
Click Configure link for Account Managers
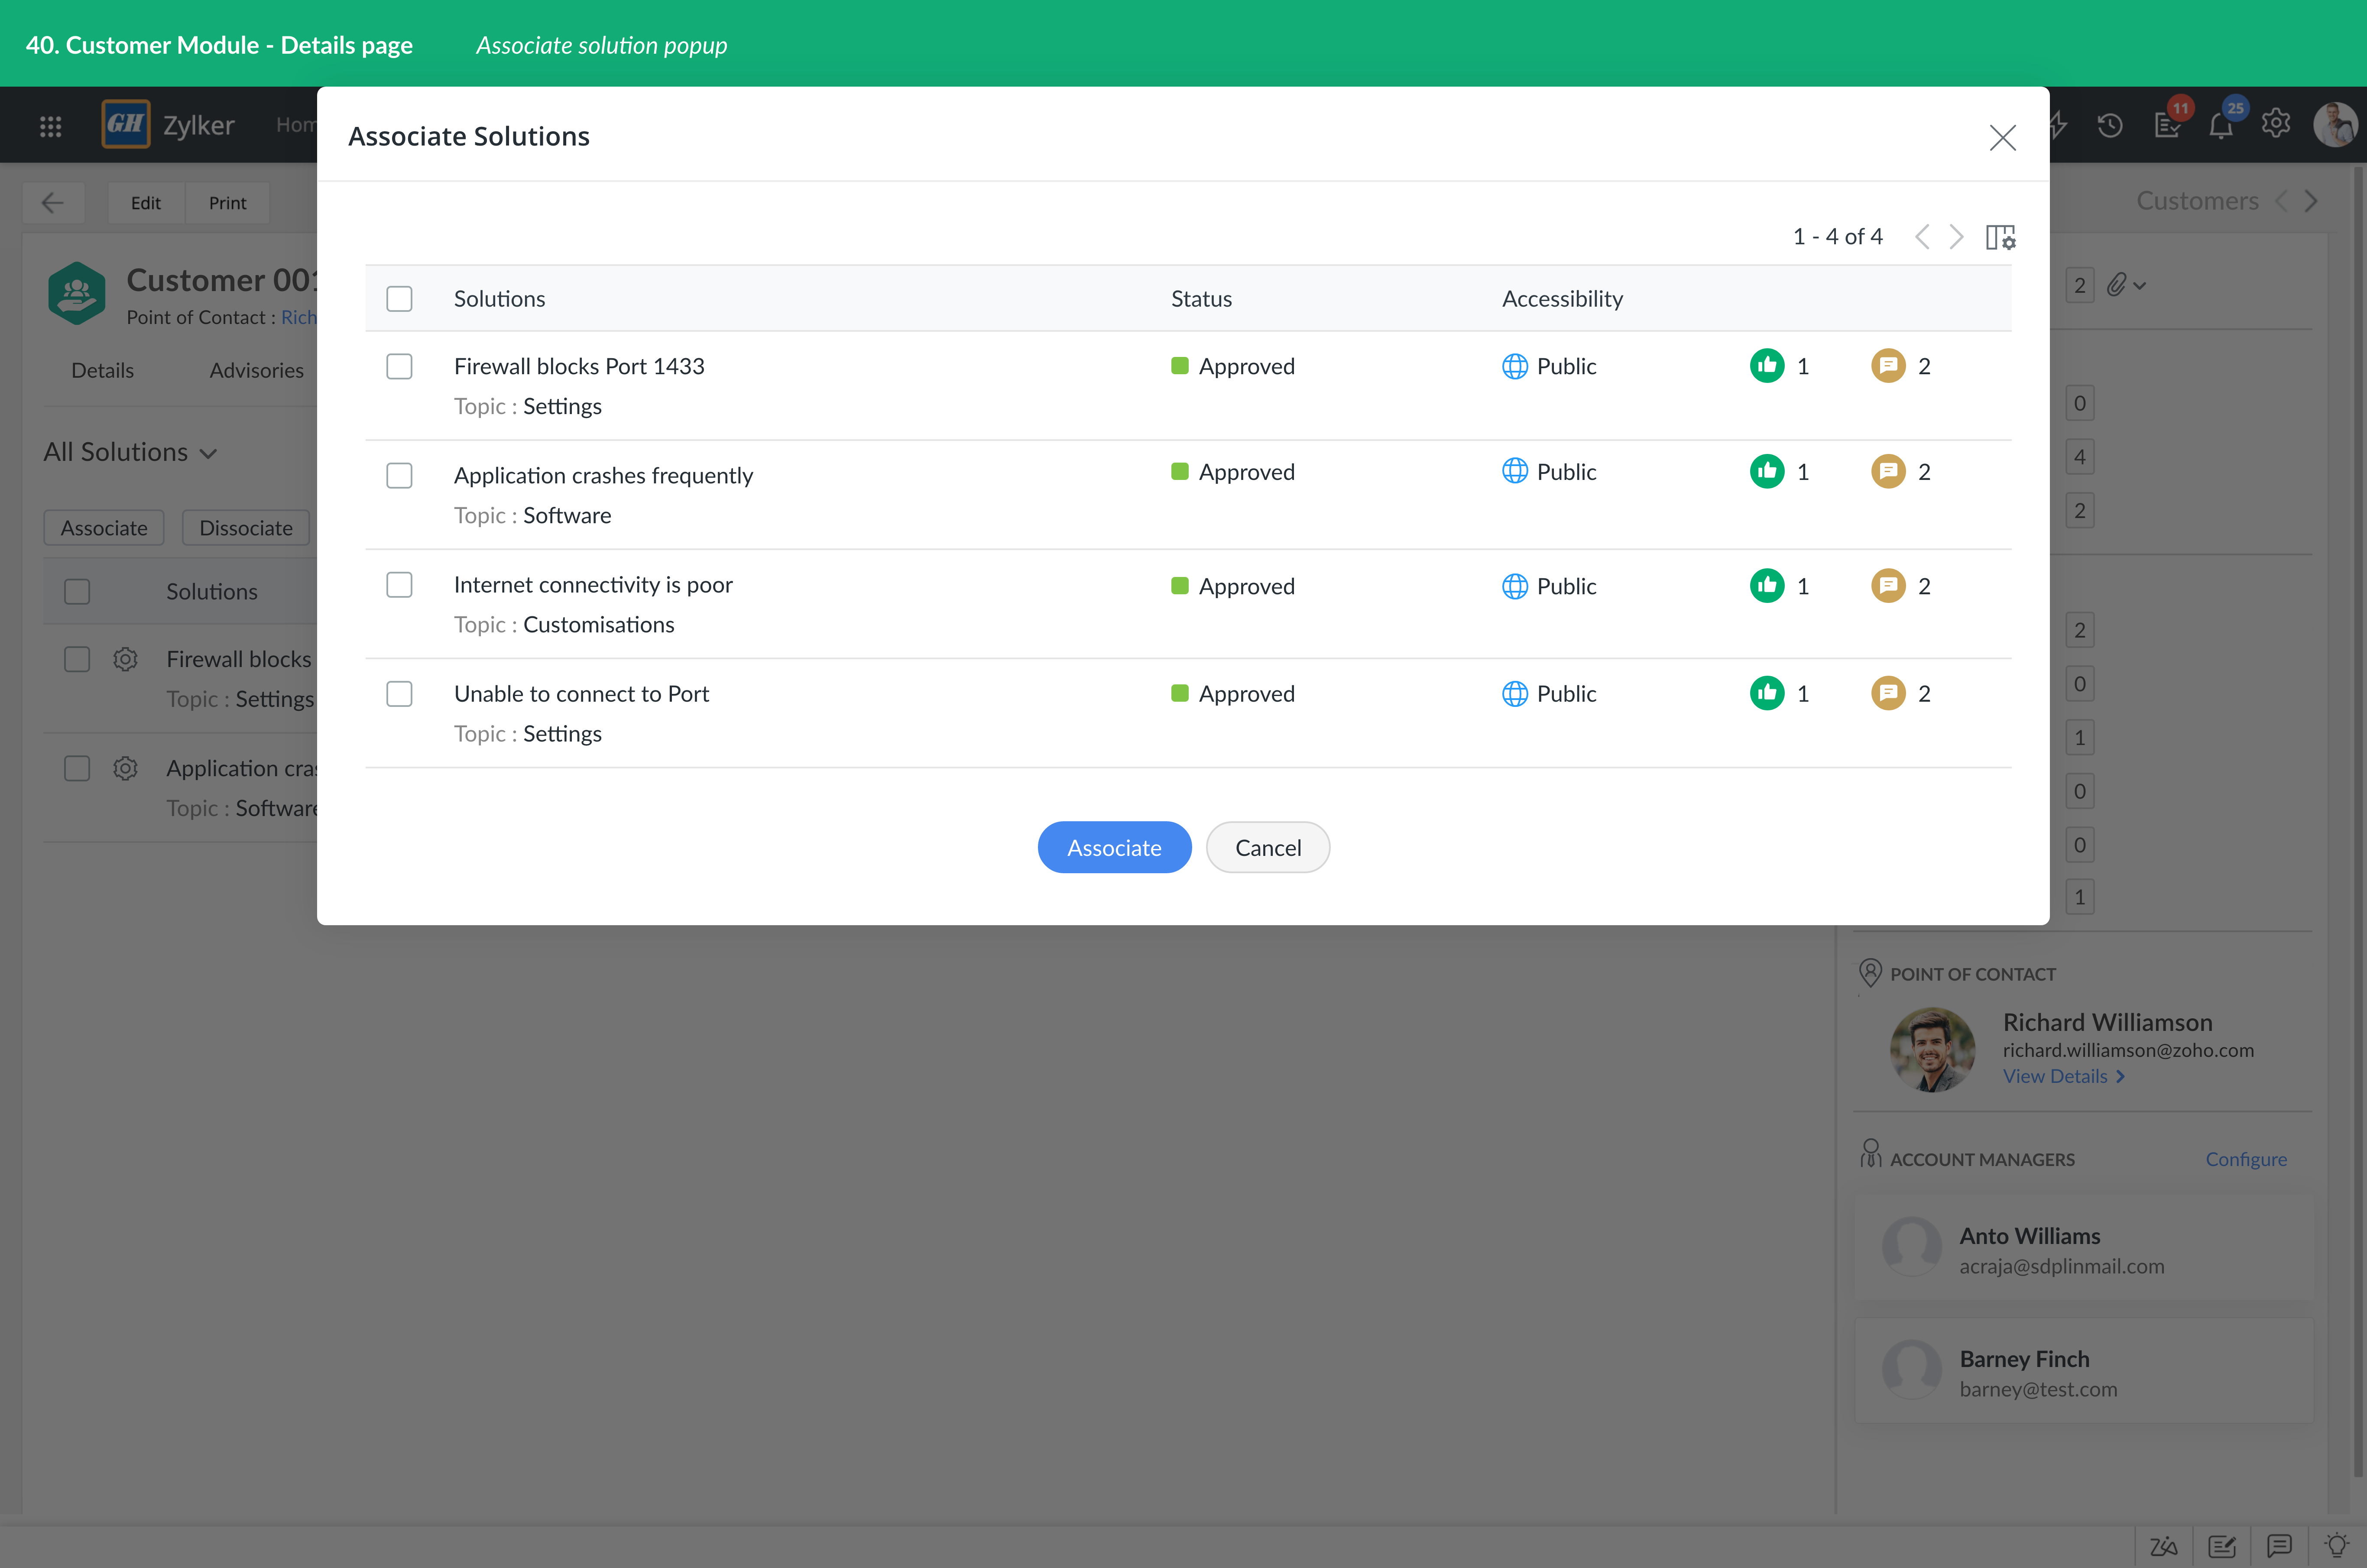click(x=2246, y=1159)
